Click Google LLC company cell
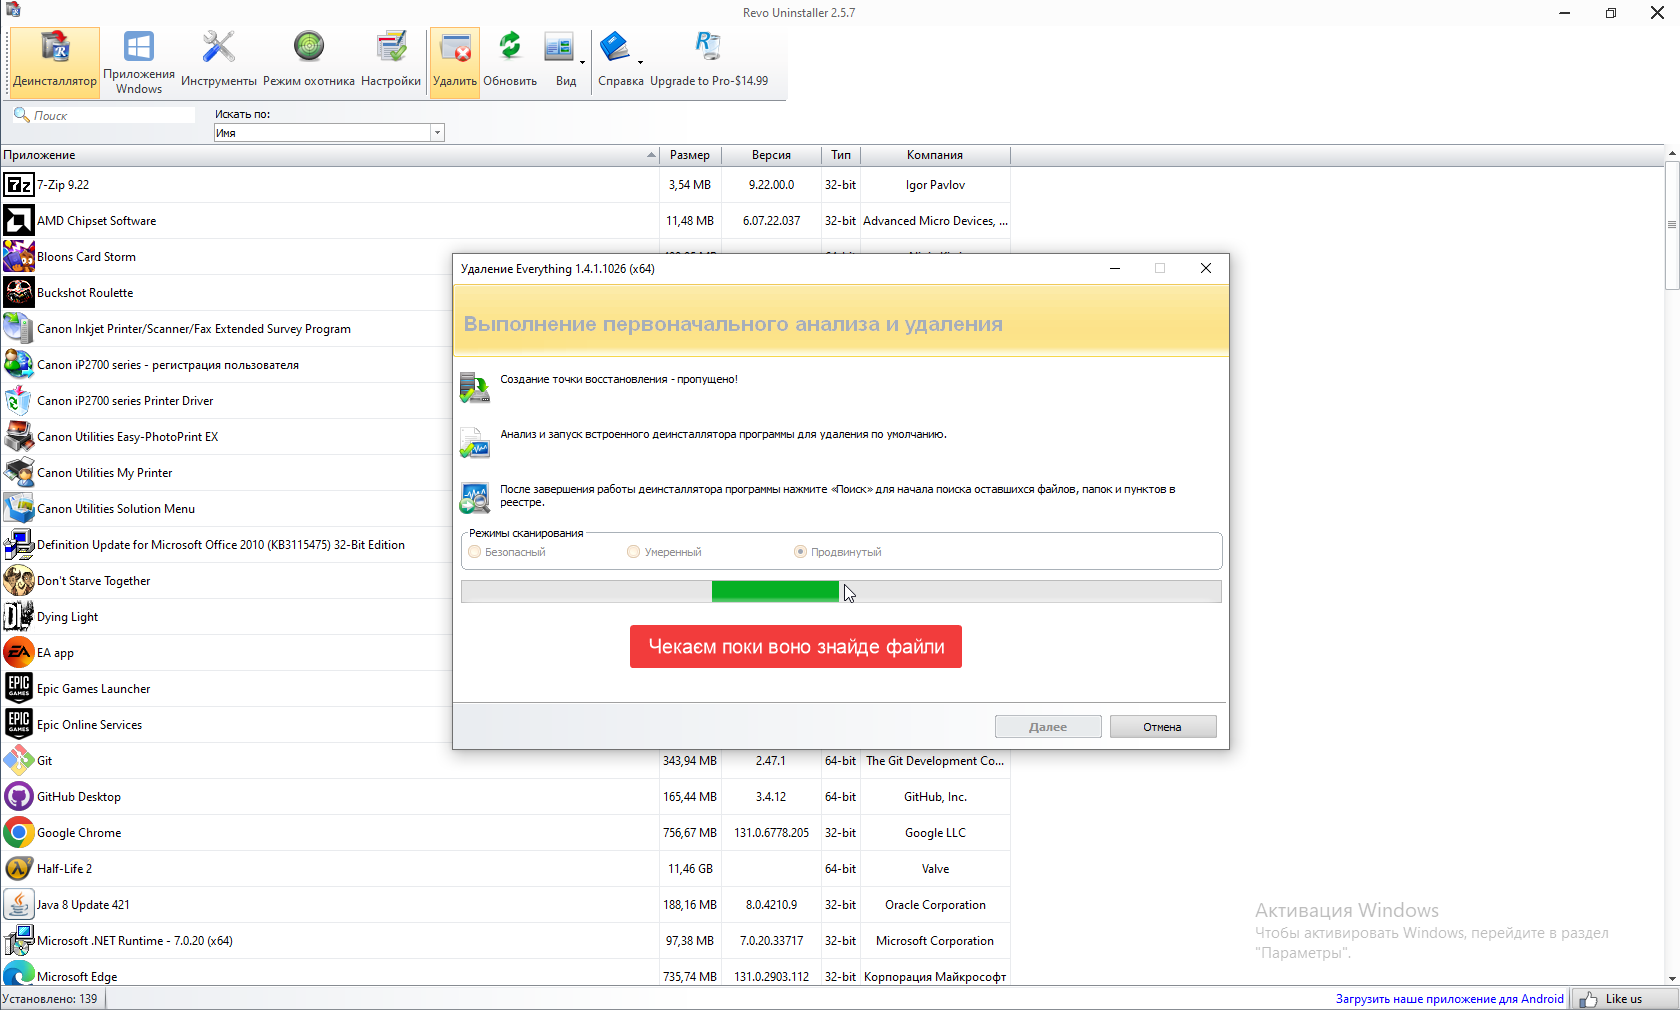 coord(935,833)
